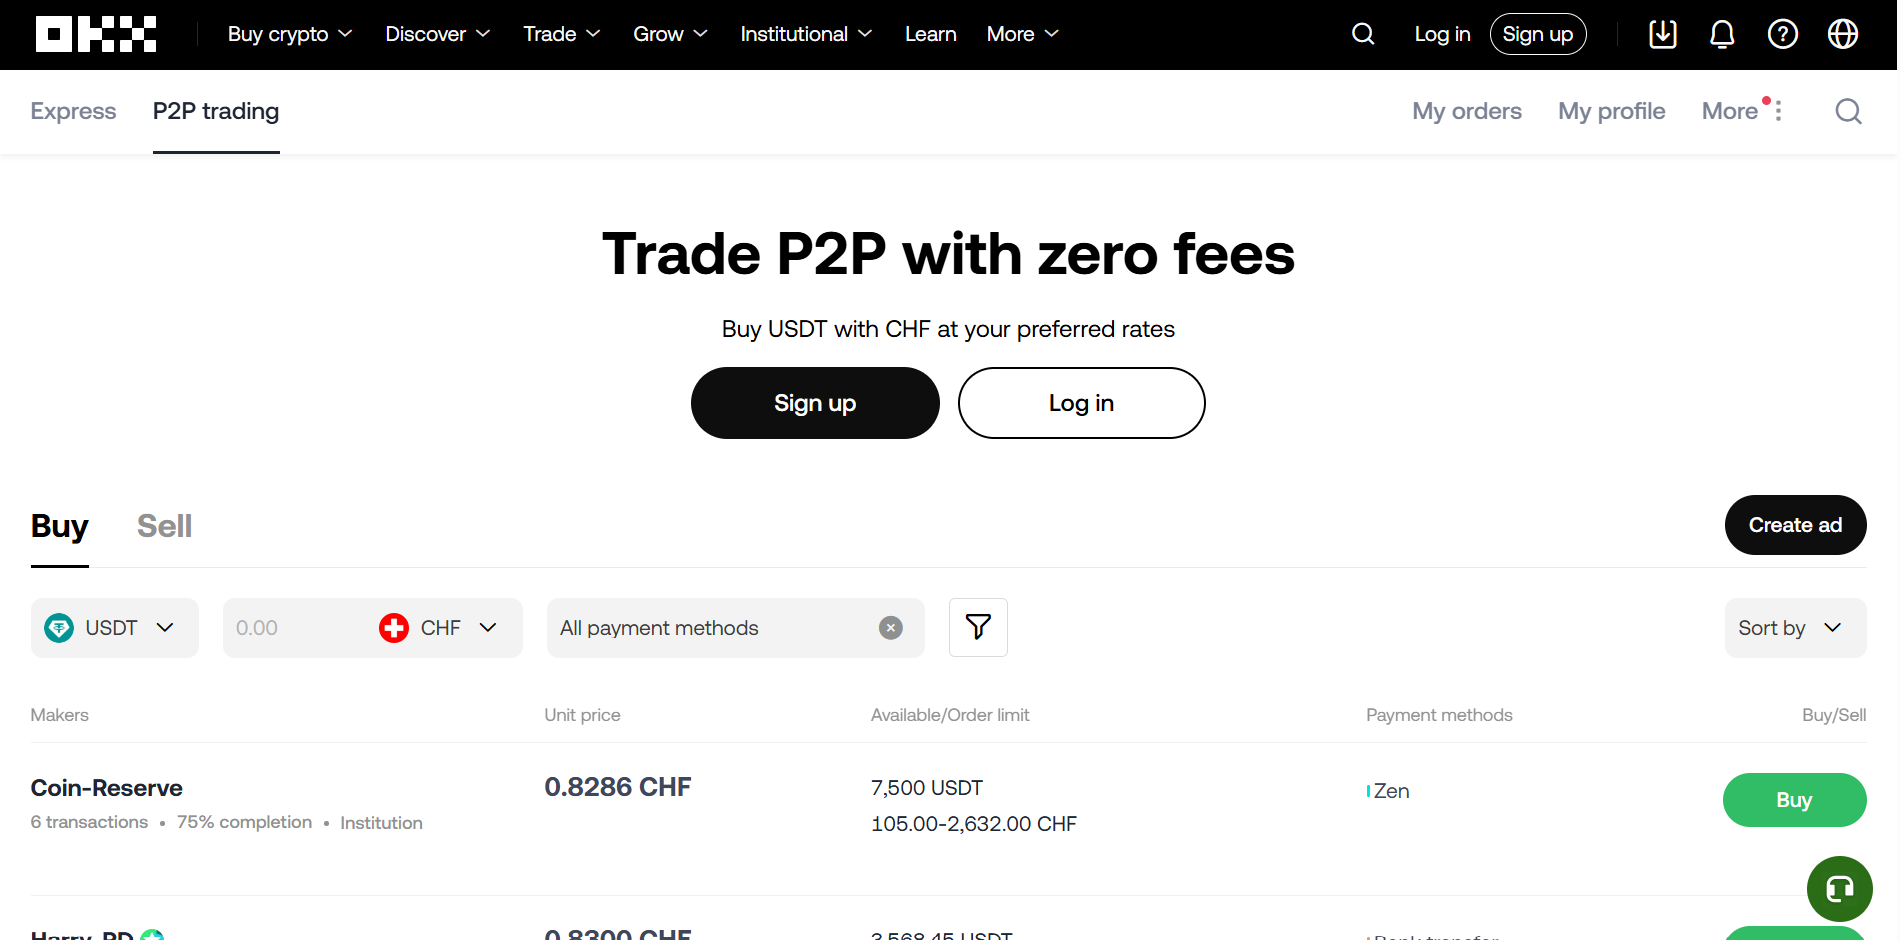
Task: Clear the All payment methods selection
Action: tap(890, 627)
